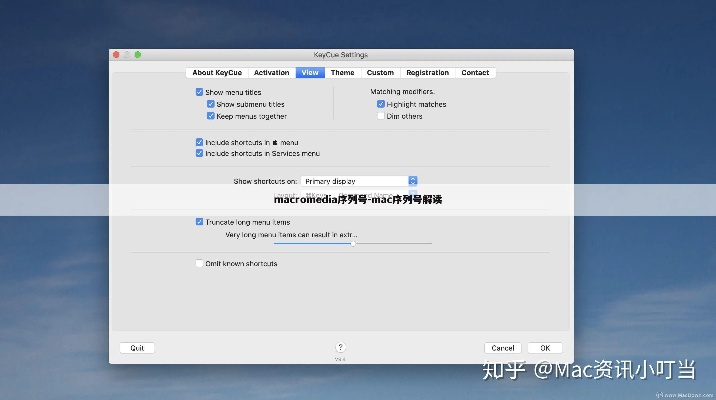The image size is (716, 400).
Task: Toggle the Highlight matches checkbox
Action: 381,104
